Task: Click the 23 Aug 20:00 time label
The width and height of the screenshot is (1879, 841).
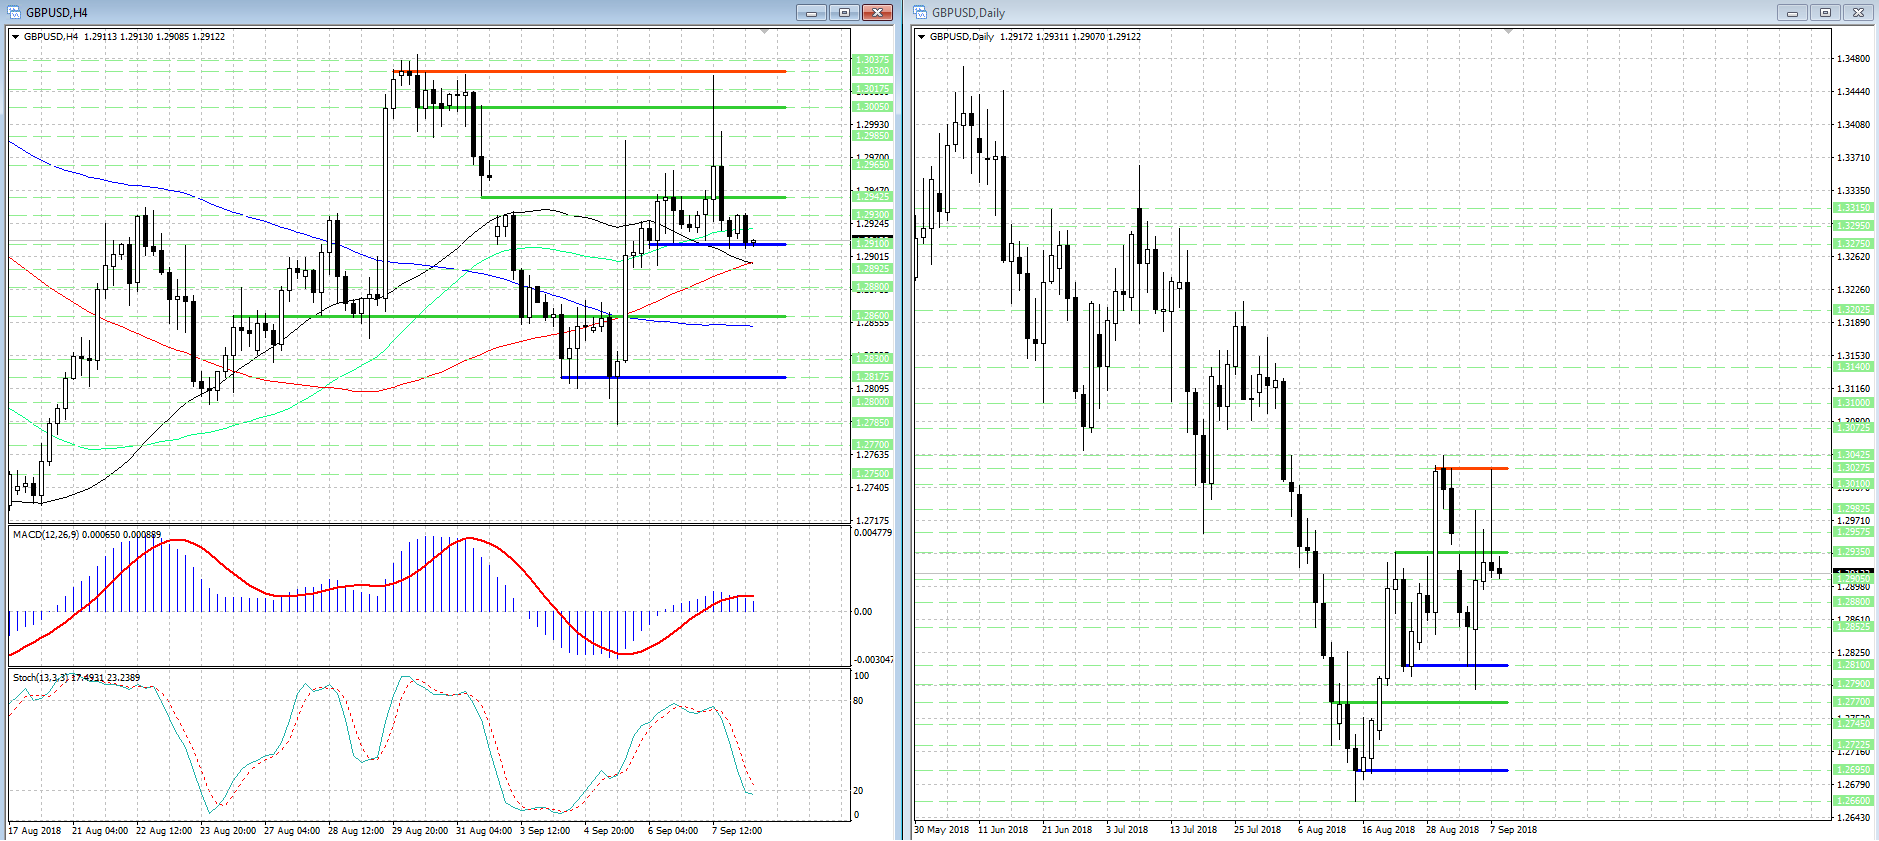Action: (x=228, y=830)
